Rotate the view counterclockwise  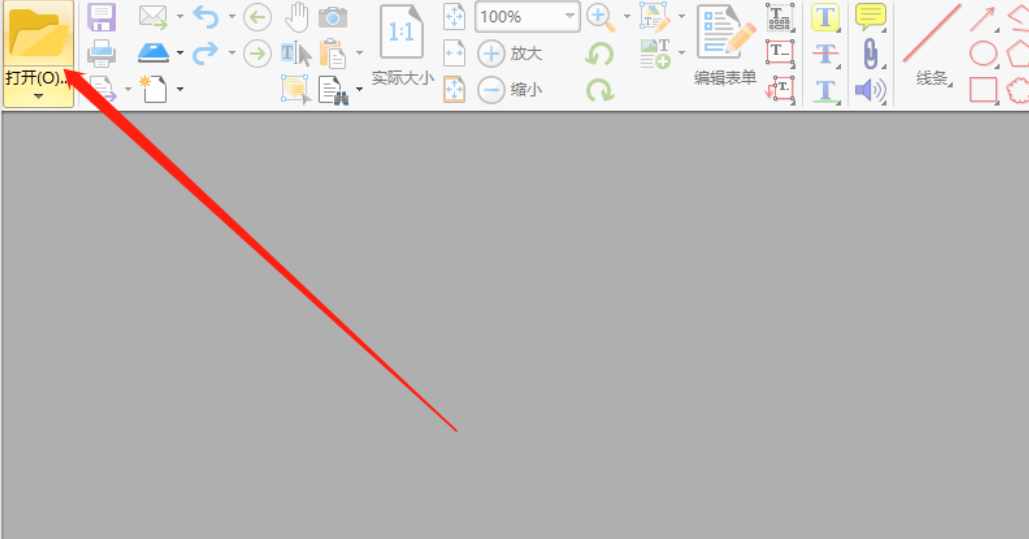click(599, 54)
